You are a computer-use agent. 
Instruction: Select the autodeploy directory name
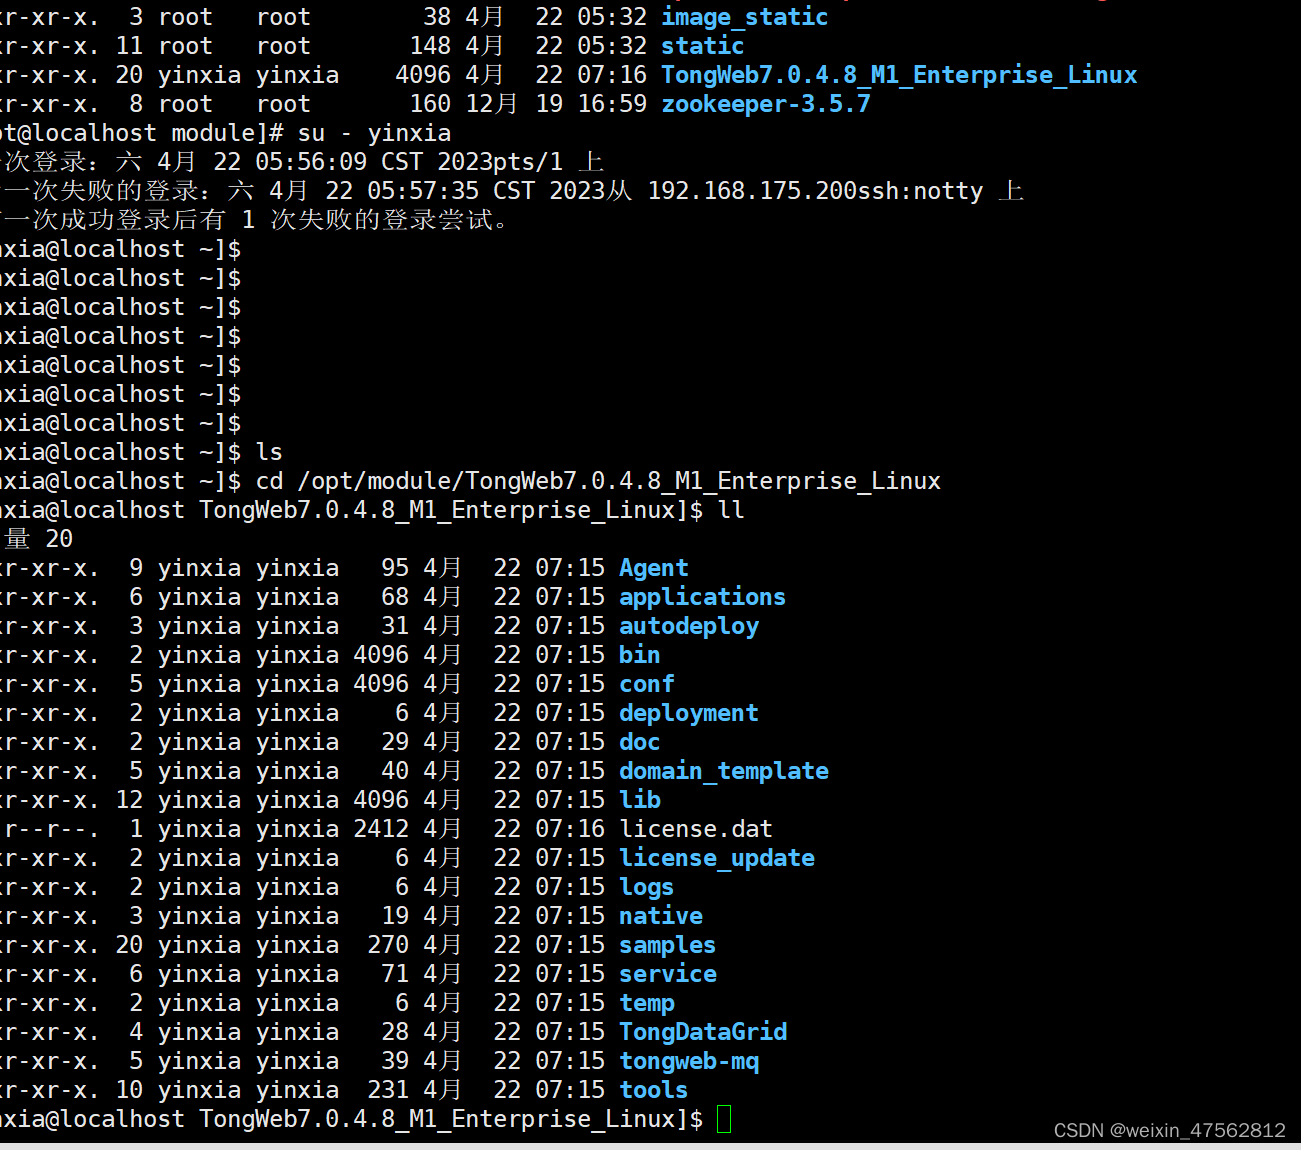click(x=688, y=626)
